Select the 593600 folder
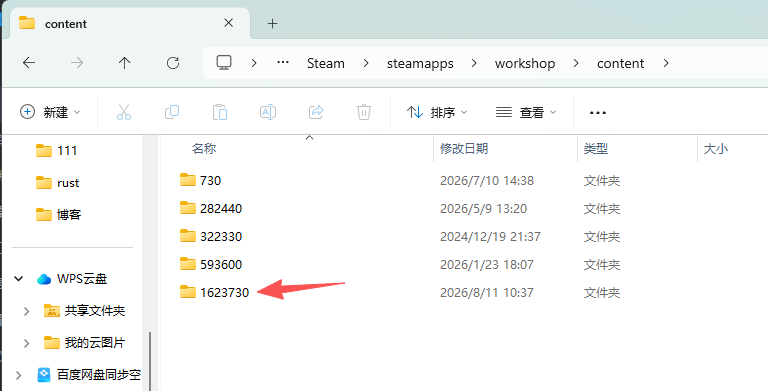The width and height of the screenshot is (768, 391). pos(211,264)
